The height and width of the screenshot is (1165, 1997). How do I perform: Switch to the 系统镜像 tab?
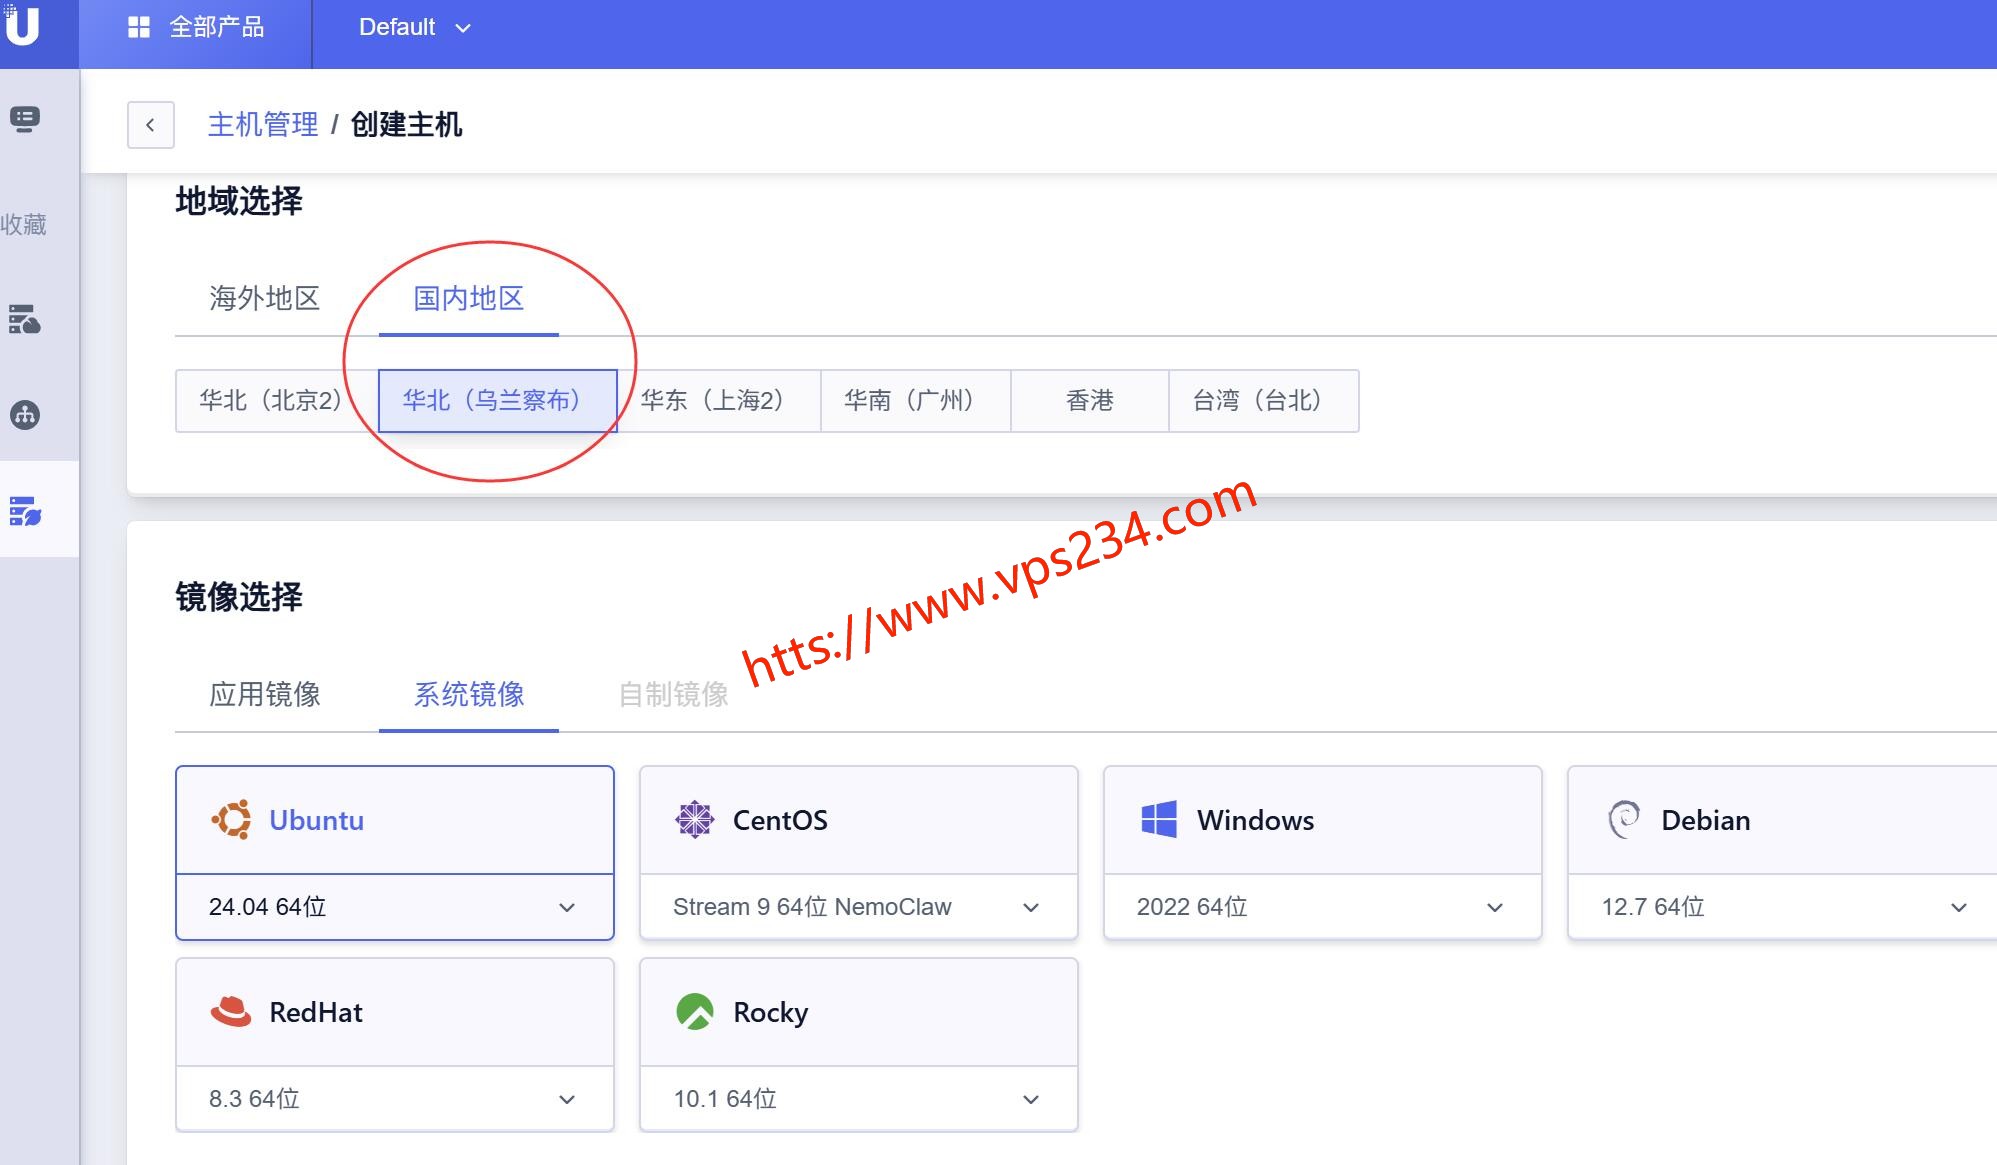(x=469, y=694)
